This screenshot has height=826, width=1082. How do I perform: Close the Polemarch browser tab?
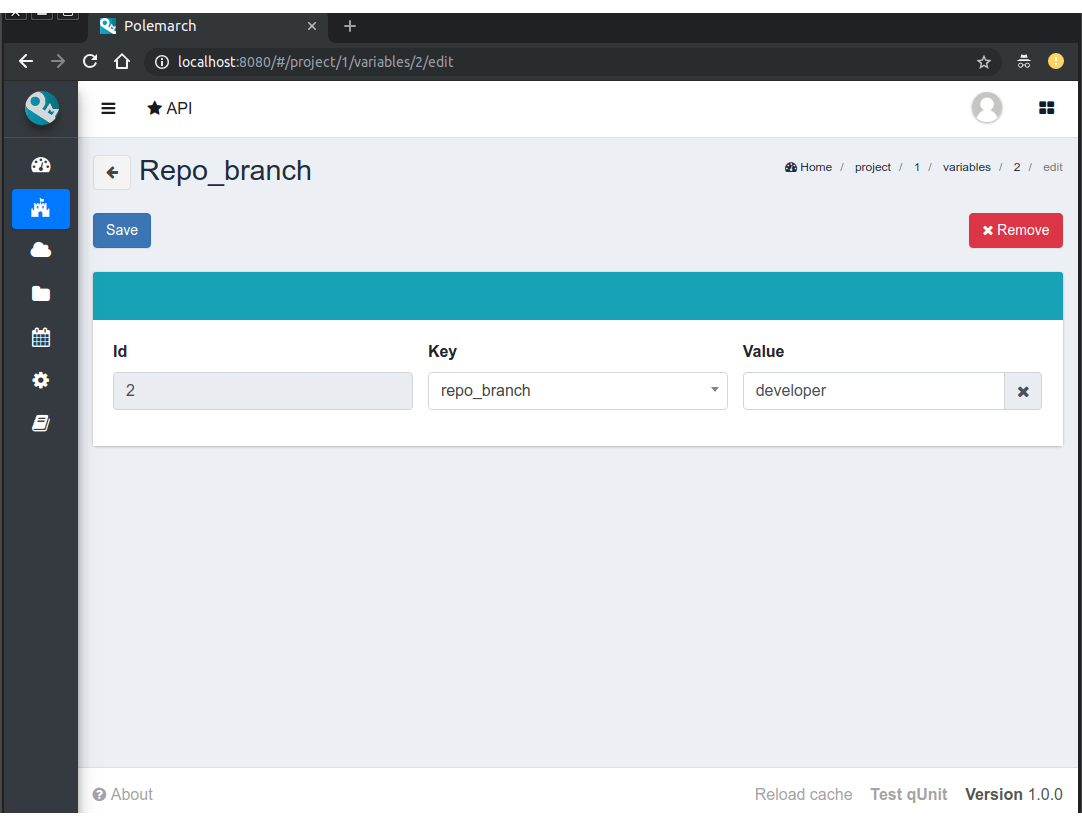tap(312, 26)
